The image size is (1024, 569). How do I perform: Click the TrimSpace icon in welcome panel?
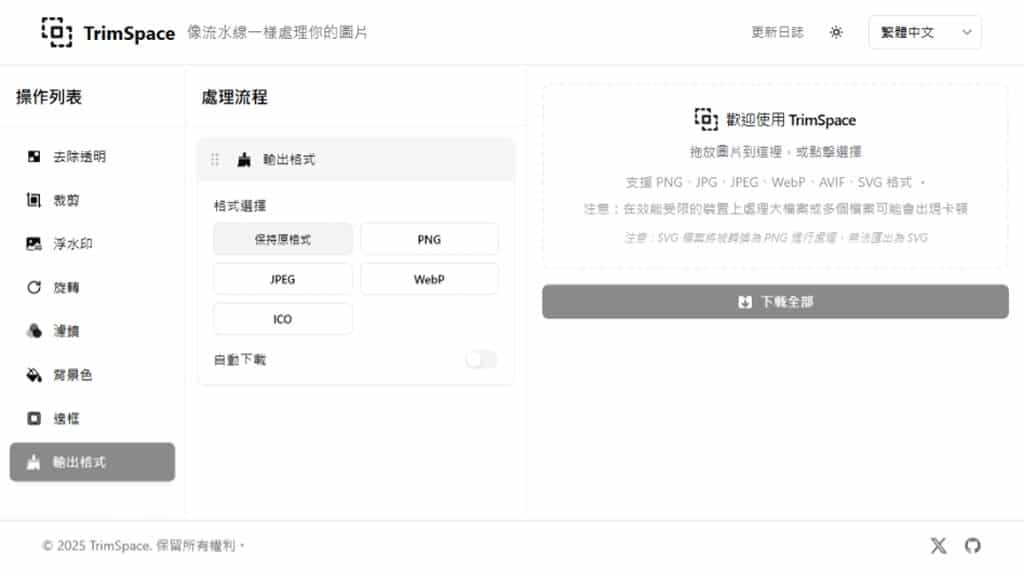pos(706,120)
